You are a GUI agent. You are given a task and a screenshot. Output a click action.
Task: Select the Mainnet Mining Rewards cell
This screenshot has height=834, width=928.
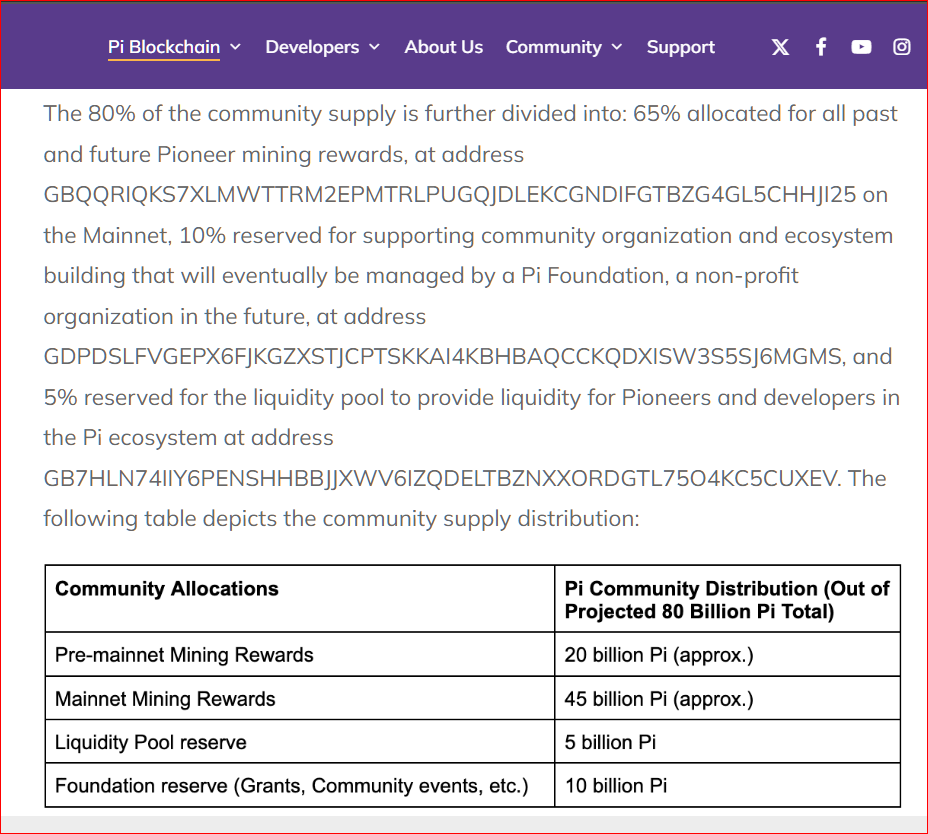[300, 698]
